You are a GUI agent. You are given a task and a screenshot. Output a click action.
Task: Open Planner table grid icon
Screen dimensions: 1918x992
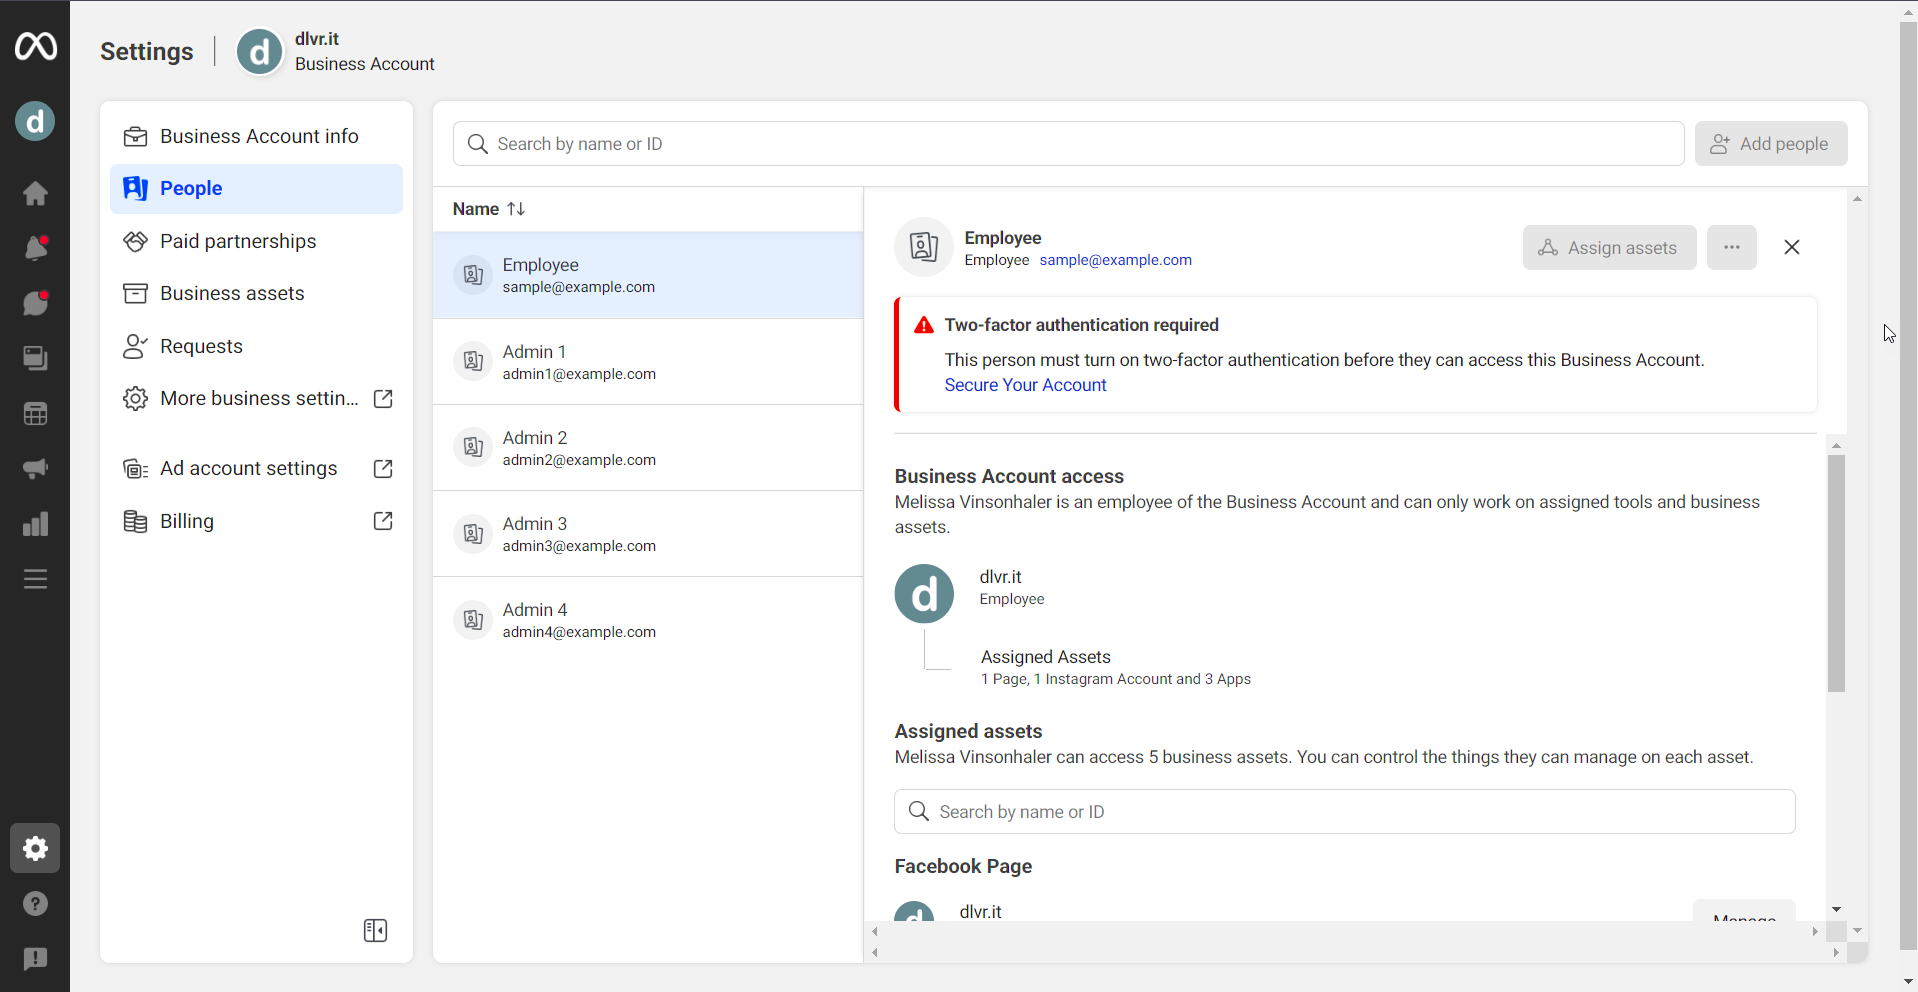click(x=35, y=413)
